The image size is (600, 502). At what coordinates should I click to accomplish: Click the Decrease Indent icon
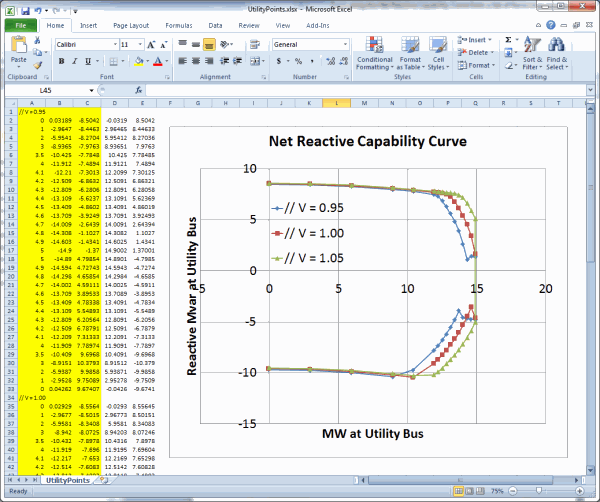click(x=225, y=61)
